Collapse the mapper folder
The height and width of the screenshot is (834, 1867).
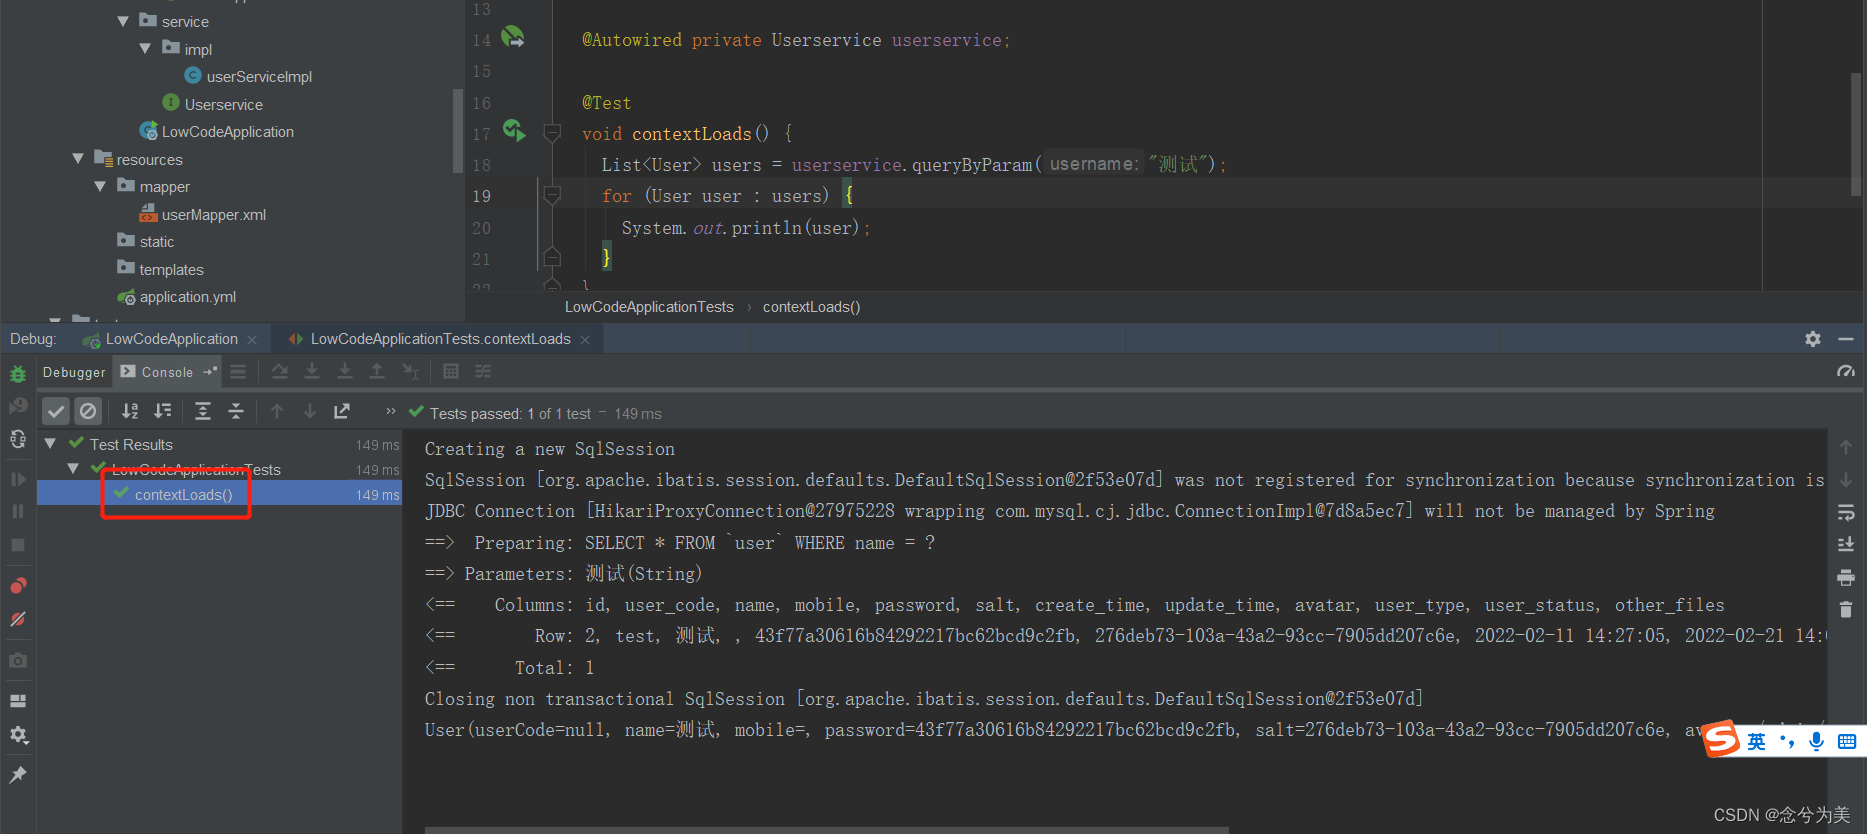pos(100,186)
